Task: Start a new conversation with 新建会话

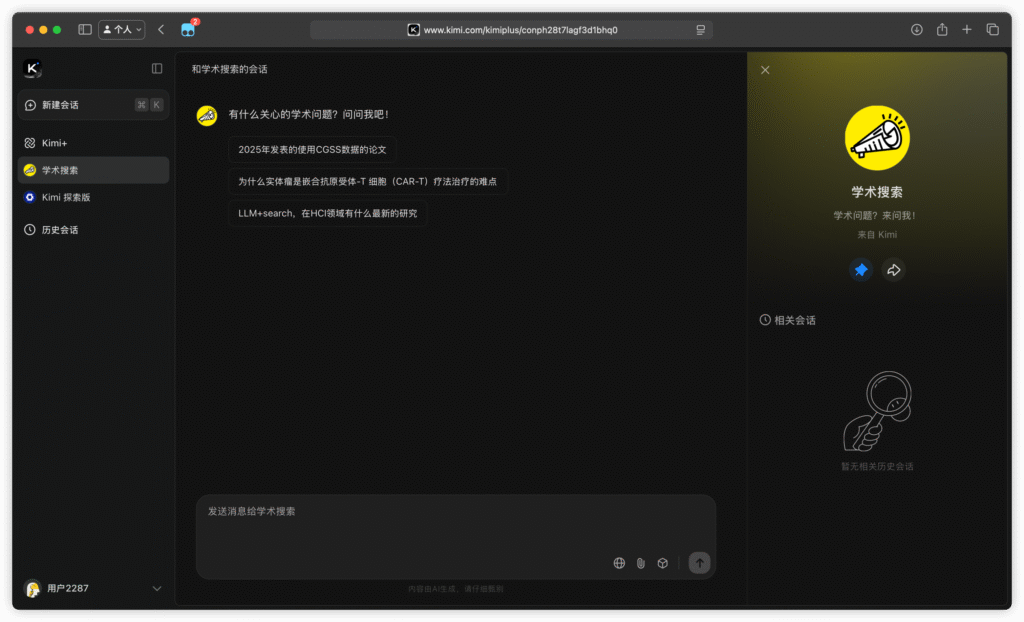Action: (93, 105)
